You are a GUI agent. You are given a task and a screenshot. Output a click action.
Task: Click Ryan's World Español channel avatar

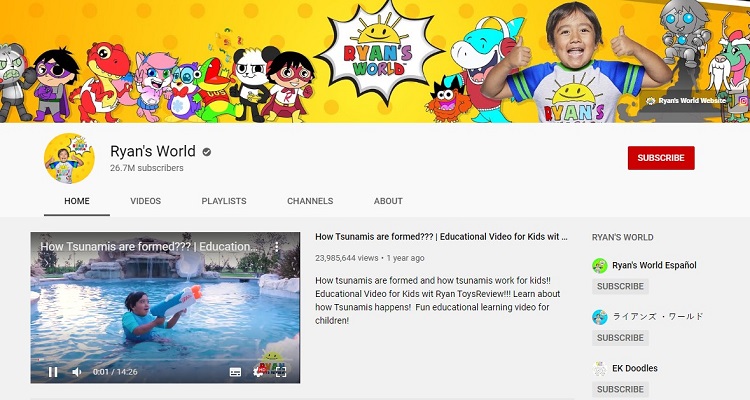(600, 266)
